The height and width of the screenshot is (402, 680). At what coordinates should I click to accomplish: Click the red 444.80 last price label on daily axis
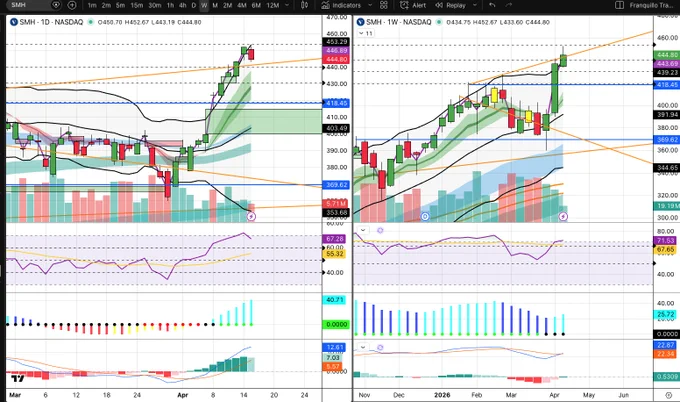point(337,59)
